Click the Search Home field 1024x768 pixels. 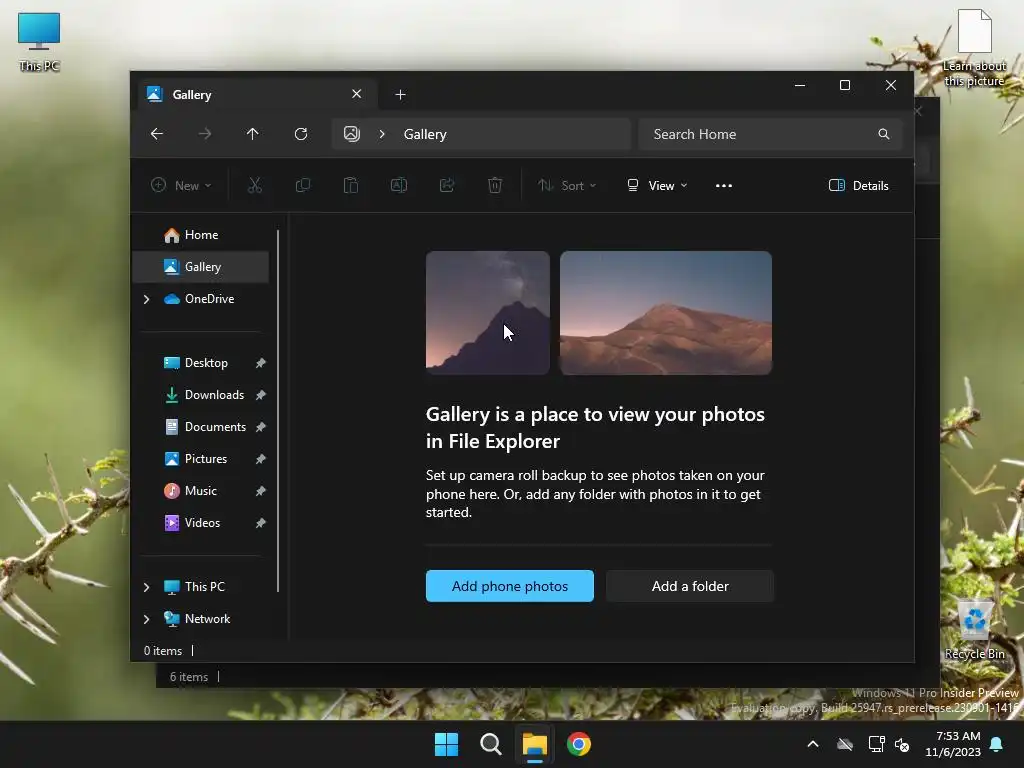point(770,134)
